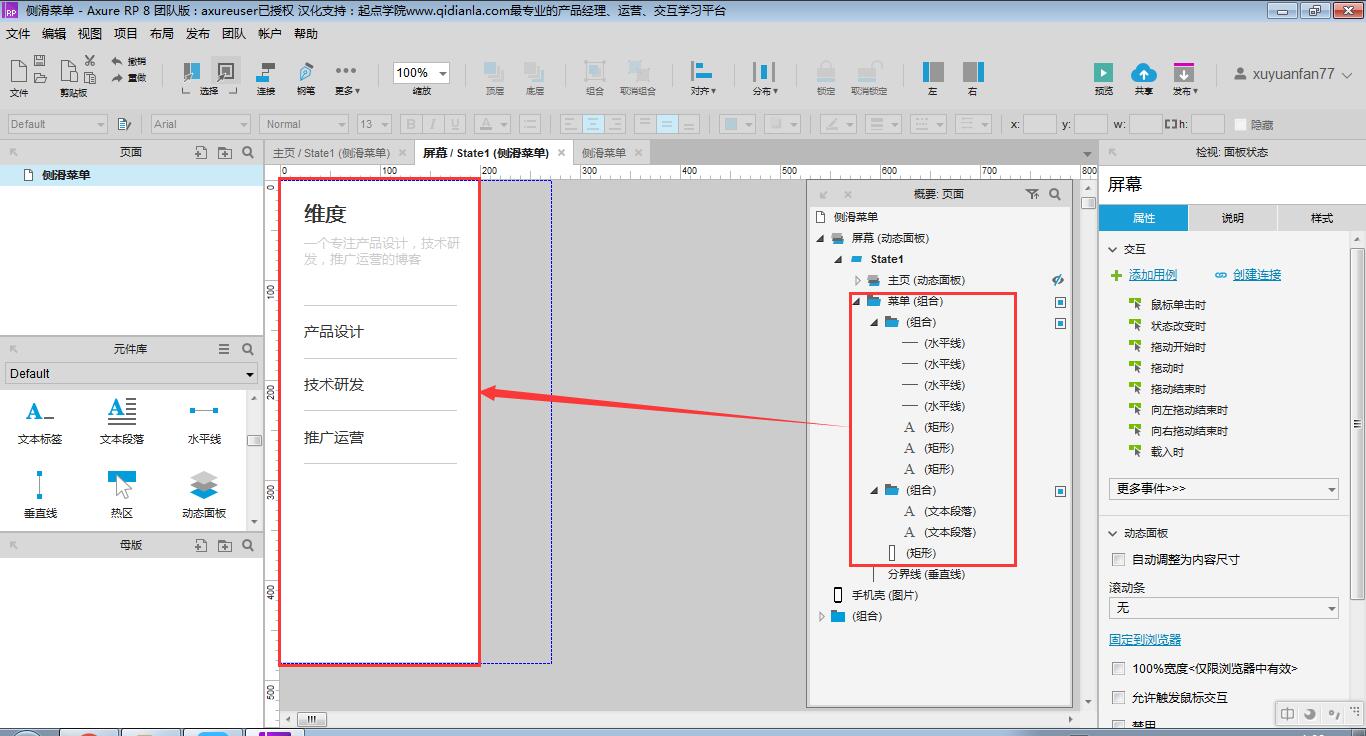Click the ungroup (取消组合) icon
Image resolution: width=1366 pixels, height=736 pixels.
click(x=638, y=72)
